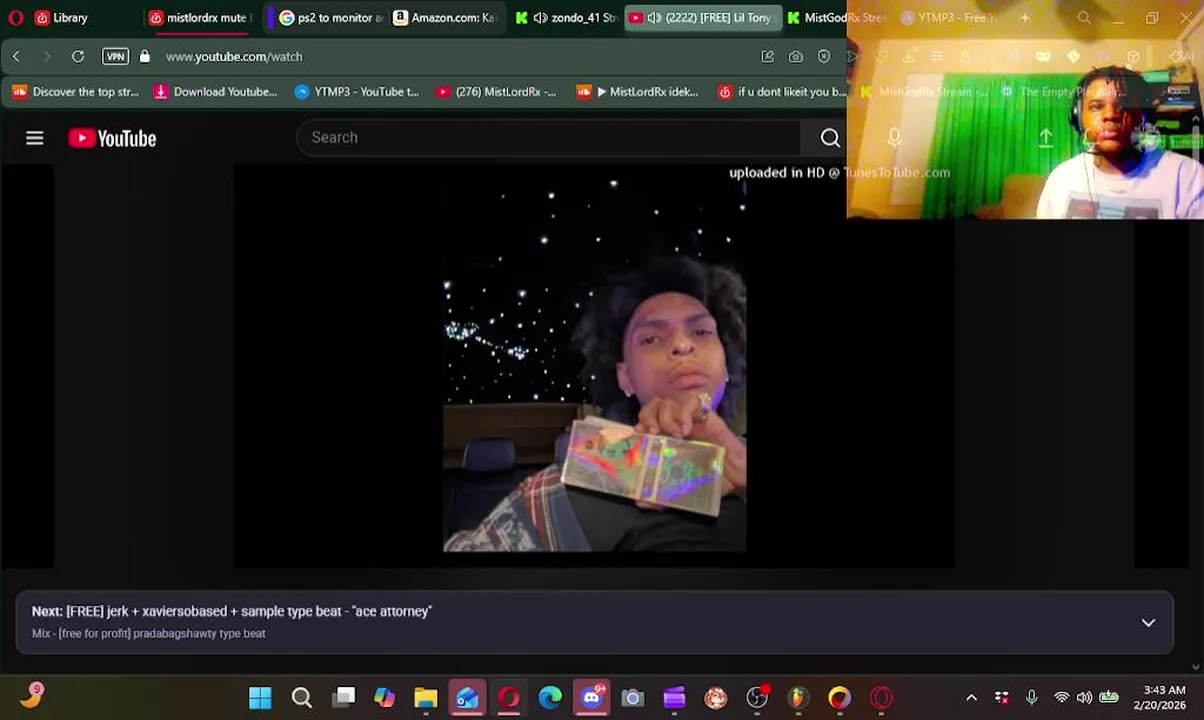Click the YouTube Search box

(548, 138)
